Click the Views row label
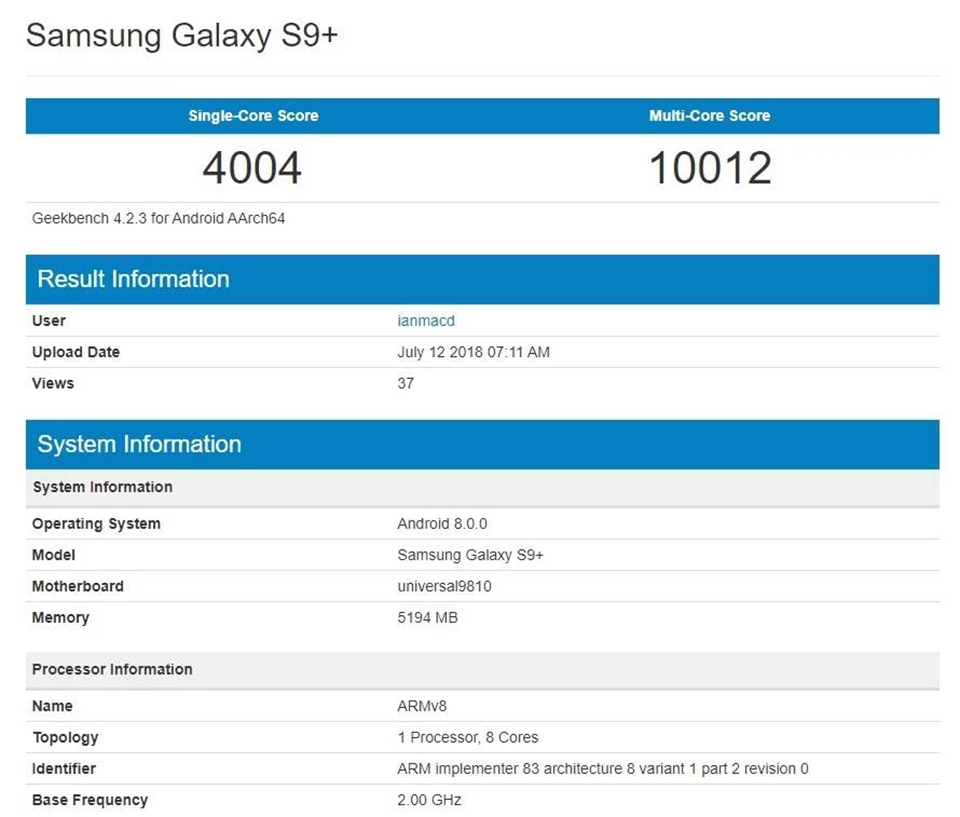Image resolution: width=960 pixels, height=817 pixels. point(53,383)
